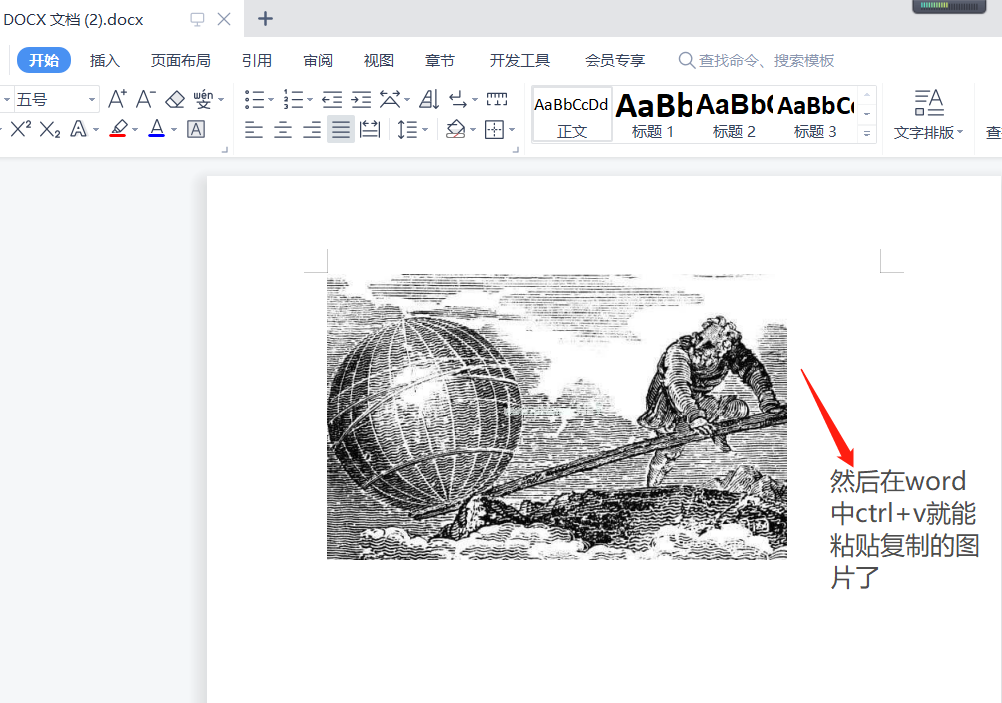Click the paragraph sort icon
Viewport: 1002px width, 703px height.
click(428, 99)
